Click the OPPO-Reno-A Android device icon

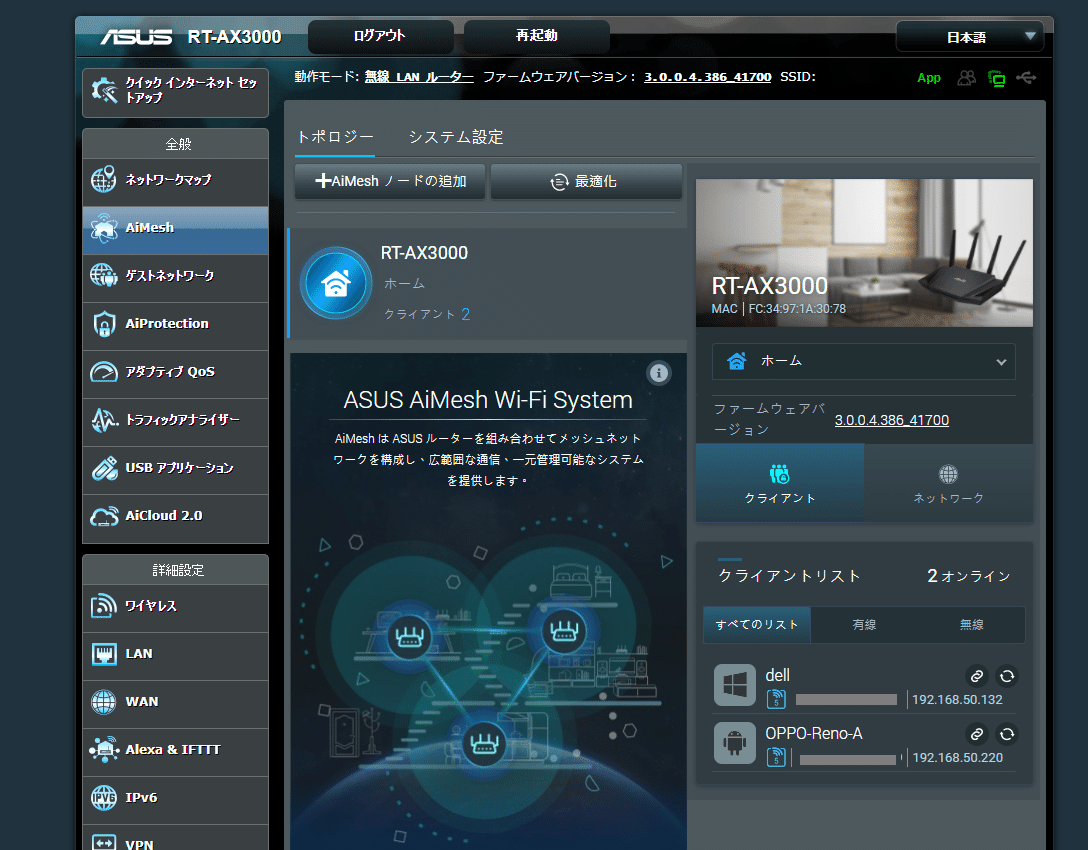click(x=735, y=743)
